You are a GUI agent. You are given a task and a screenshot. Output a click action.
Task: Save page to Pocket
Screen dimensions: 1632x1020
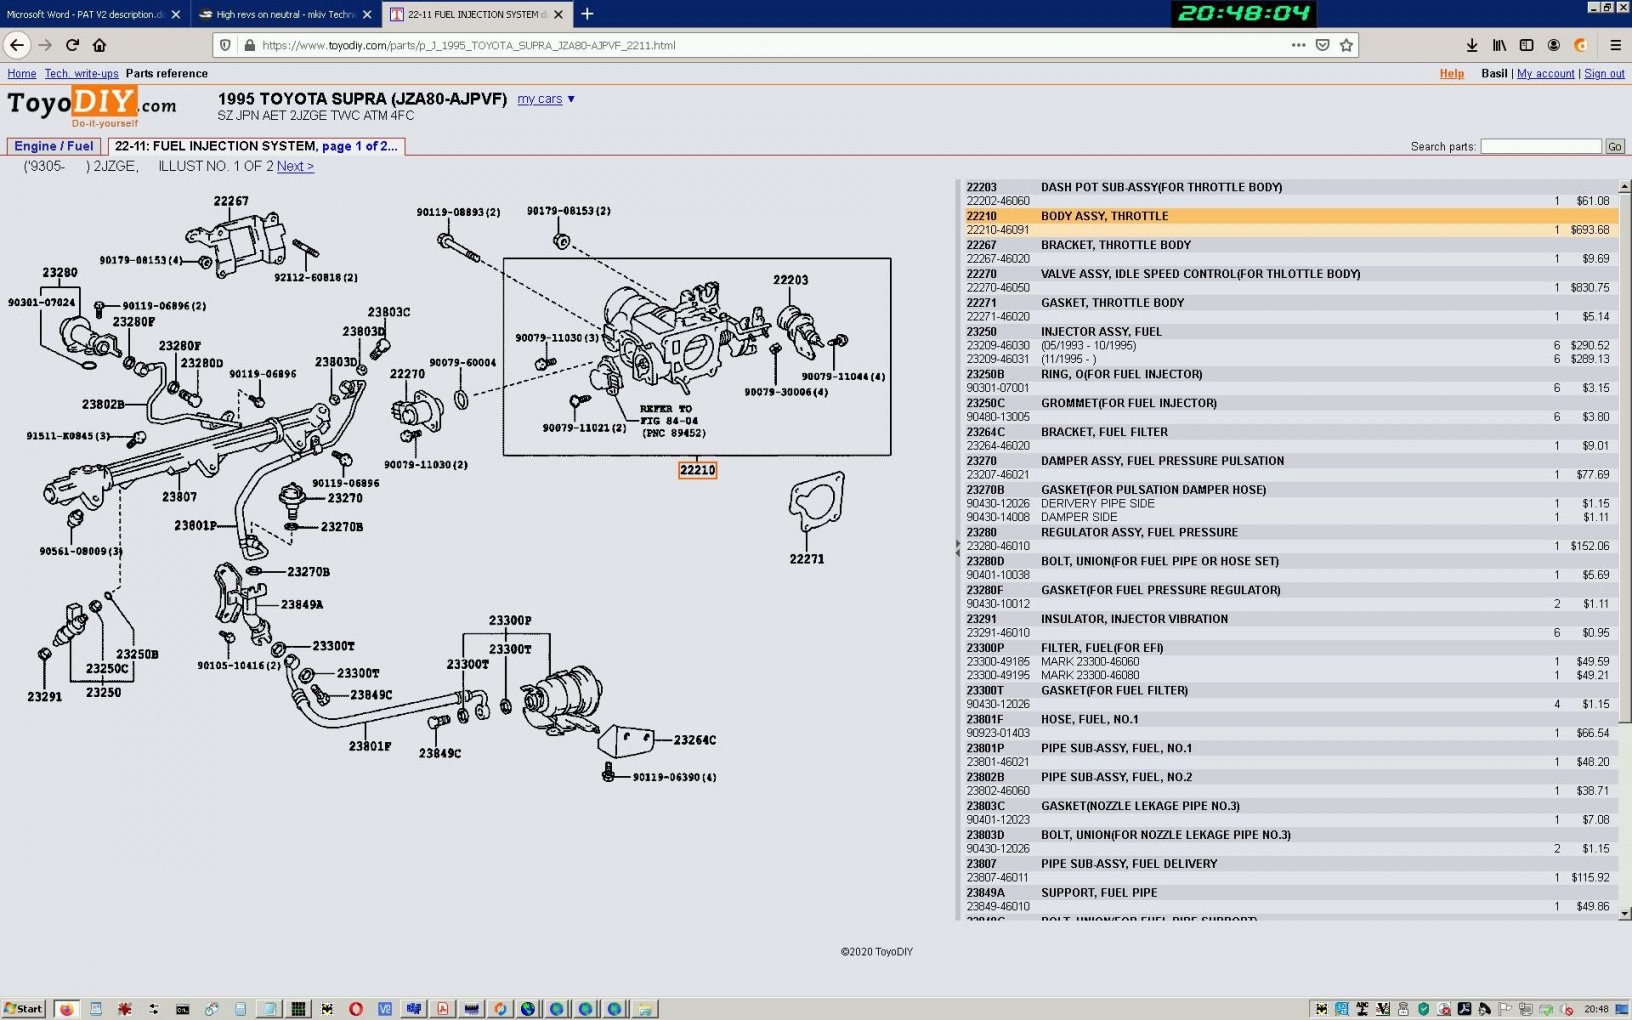click(1322, 45)
